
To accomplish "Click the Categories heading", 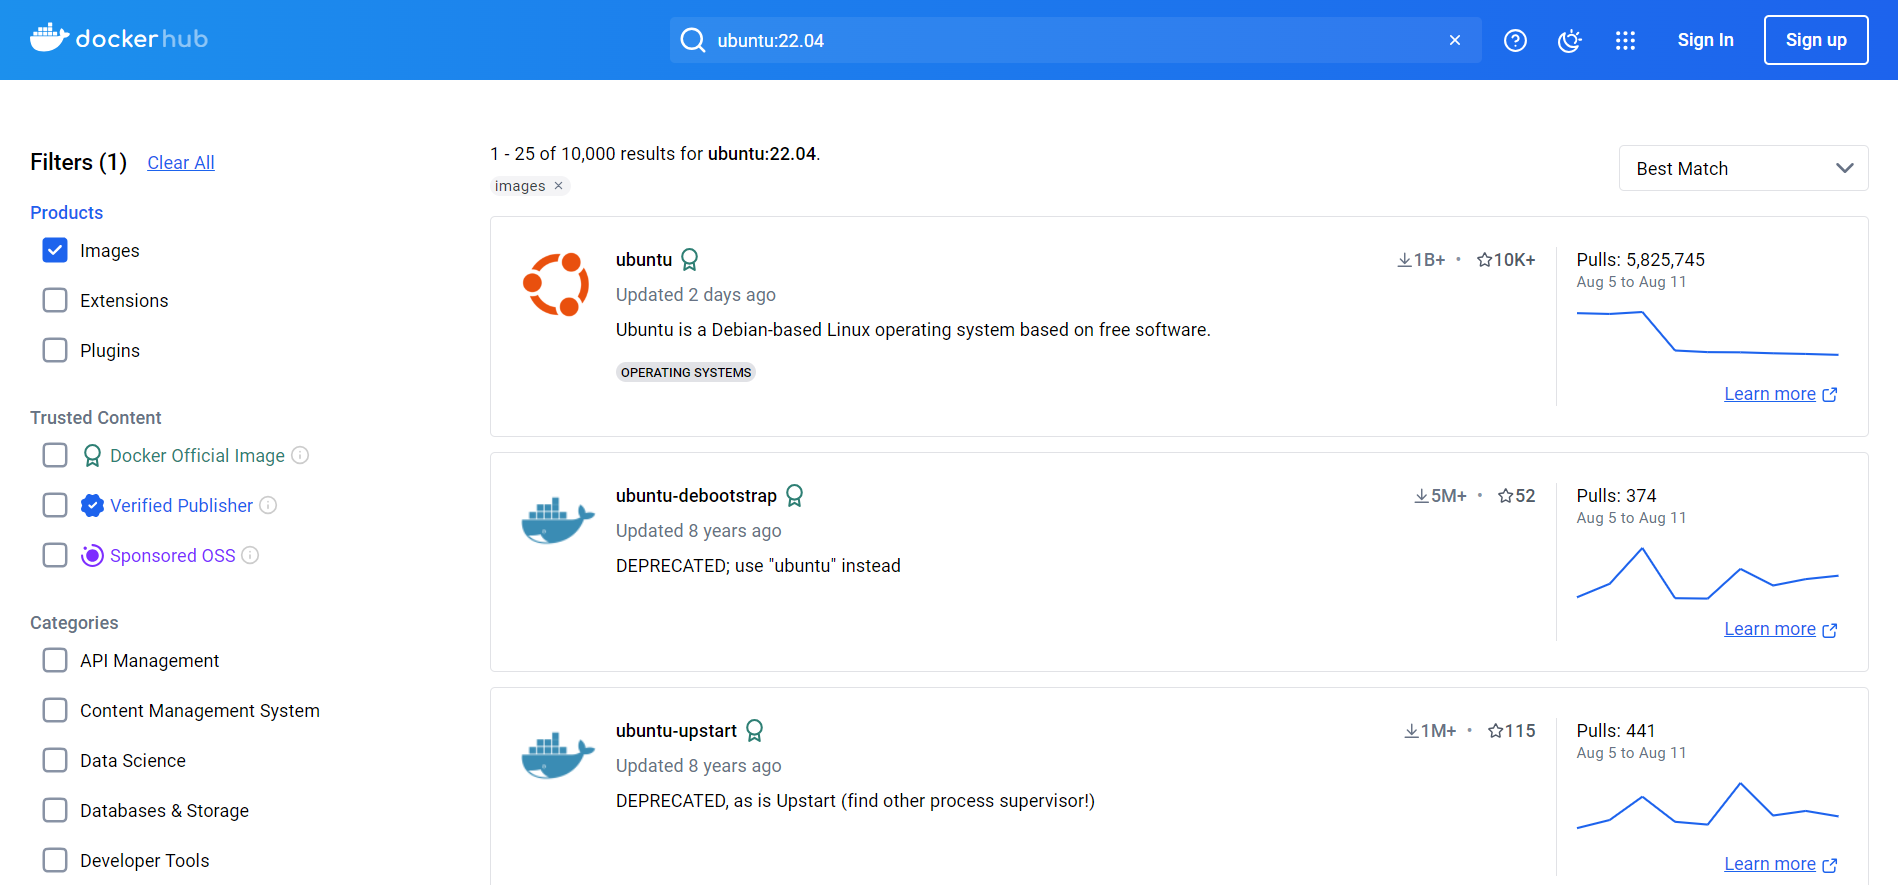I will click(74, 623).
